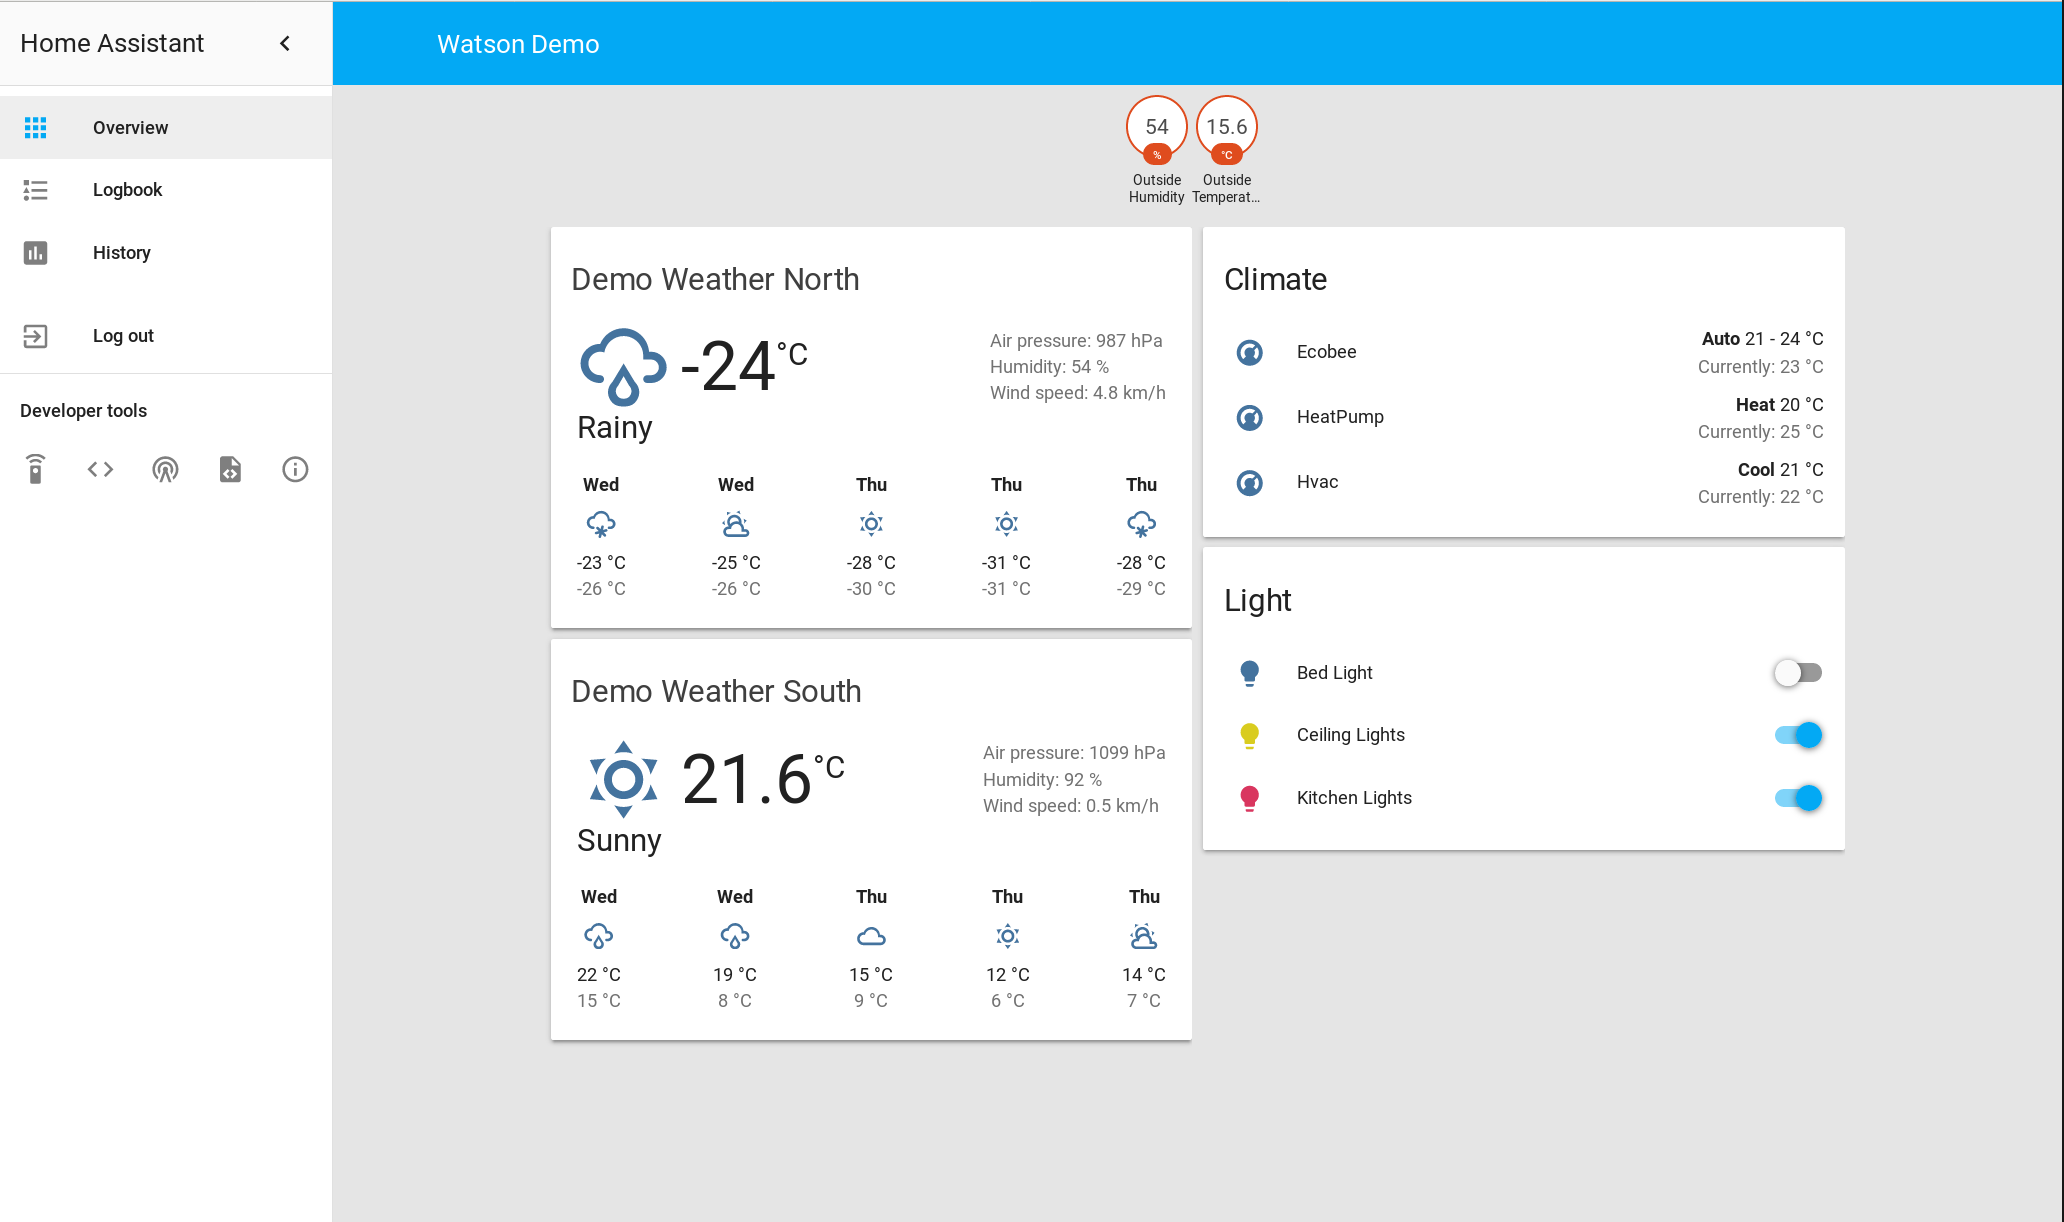Go to Logbook in the sidebar

[x=127, y=190]
